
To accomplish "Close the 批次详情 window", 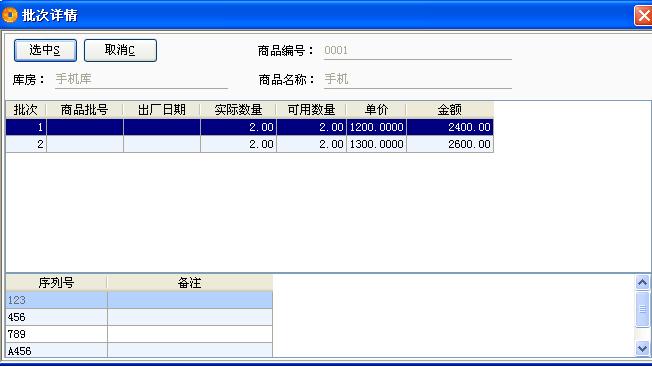I will (643, 16).
